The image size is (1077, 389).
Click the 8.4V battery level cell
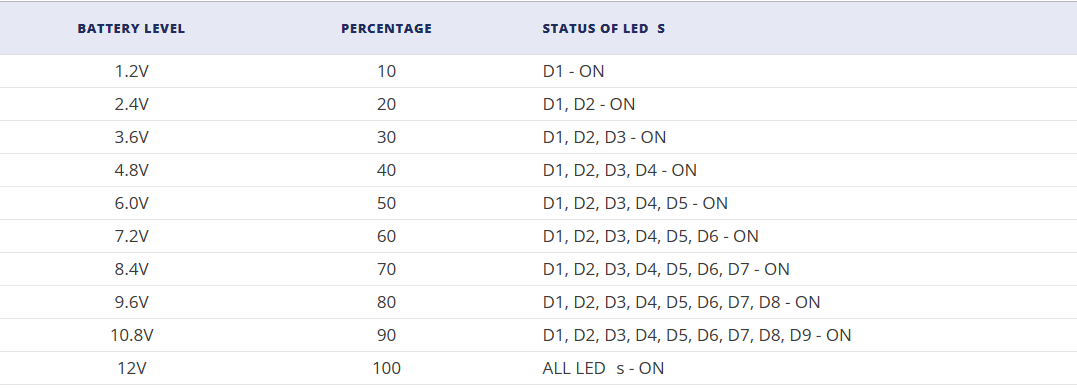[131, 269]
